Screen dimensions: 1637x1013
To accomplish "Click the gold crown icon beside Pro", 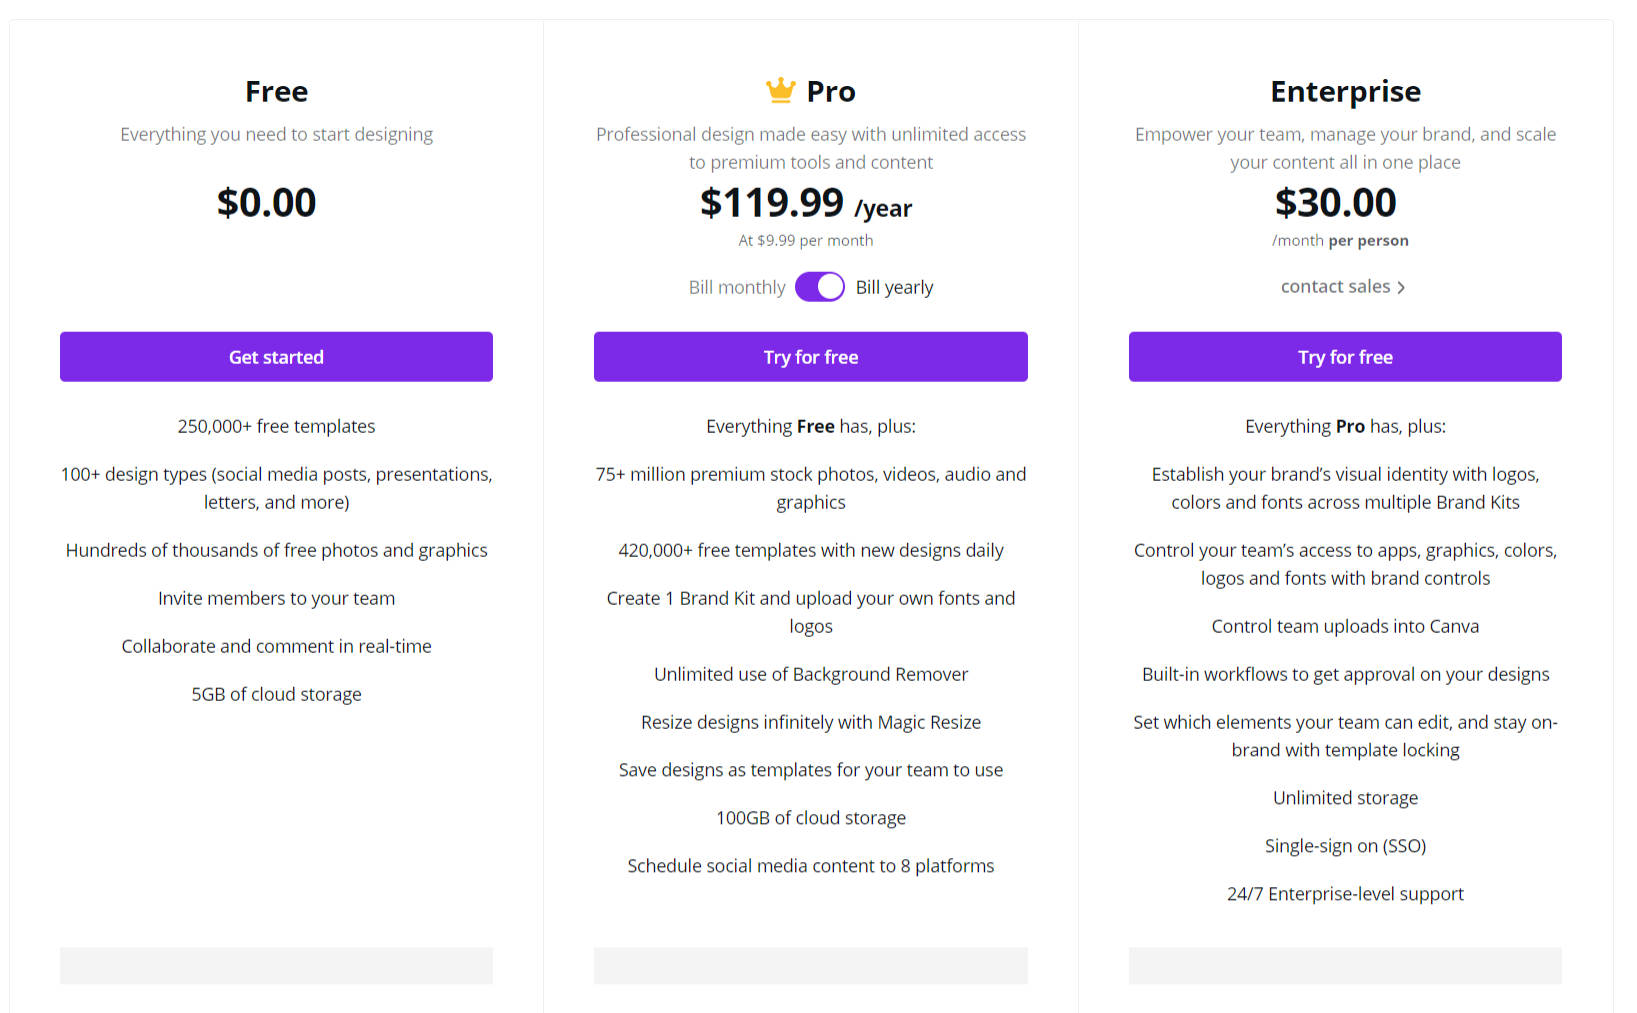I will [780, 90].
